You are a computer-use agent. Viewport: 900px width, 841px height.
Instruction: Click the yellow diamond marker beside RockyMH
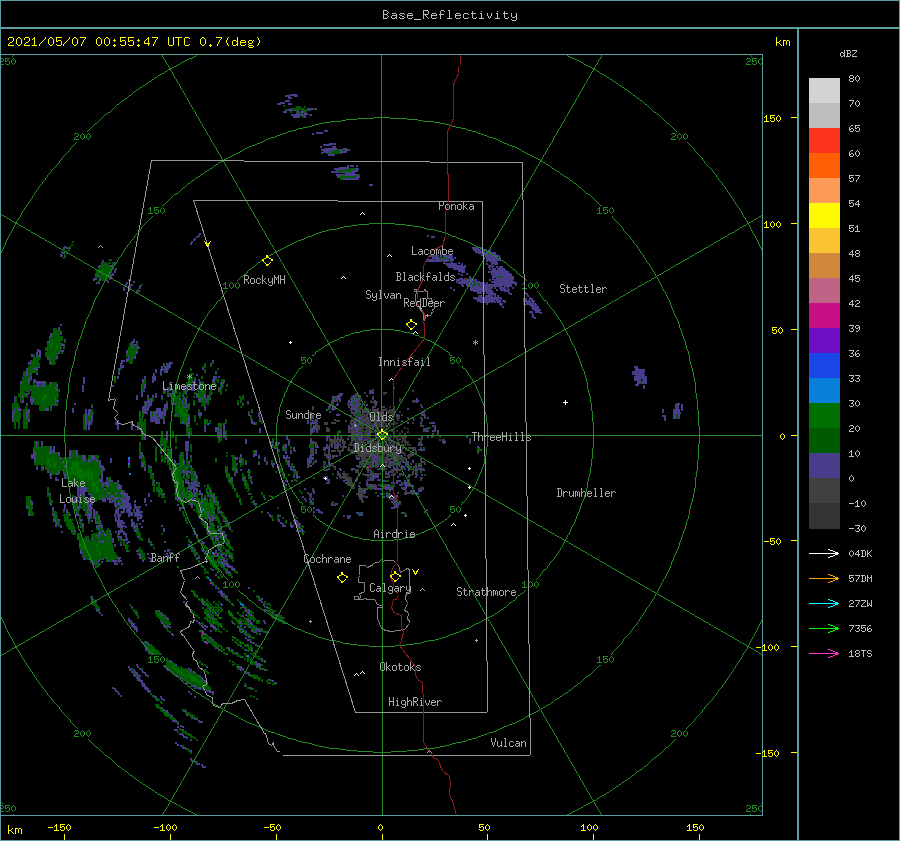(x=267, y=261)
